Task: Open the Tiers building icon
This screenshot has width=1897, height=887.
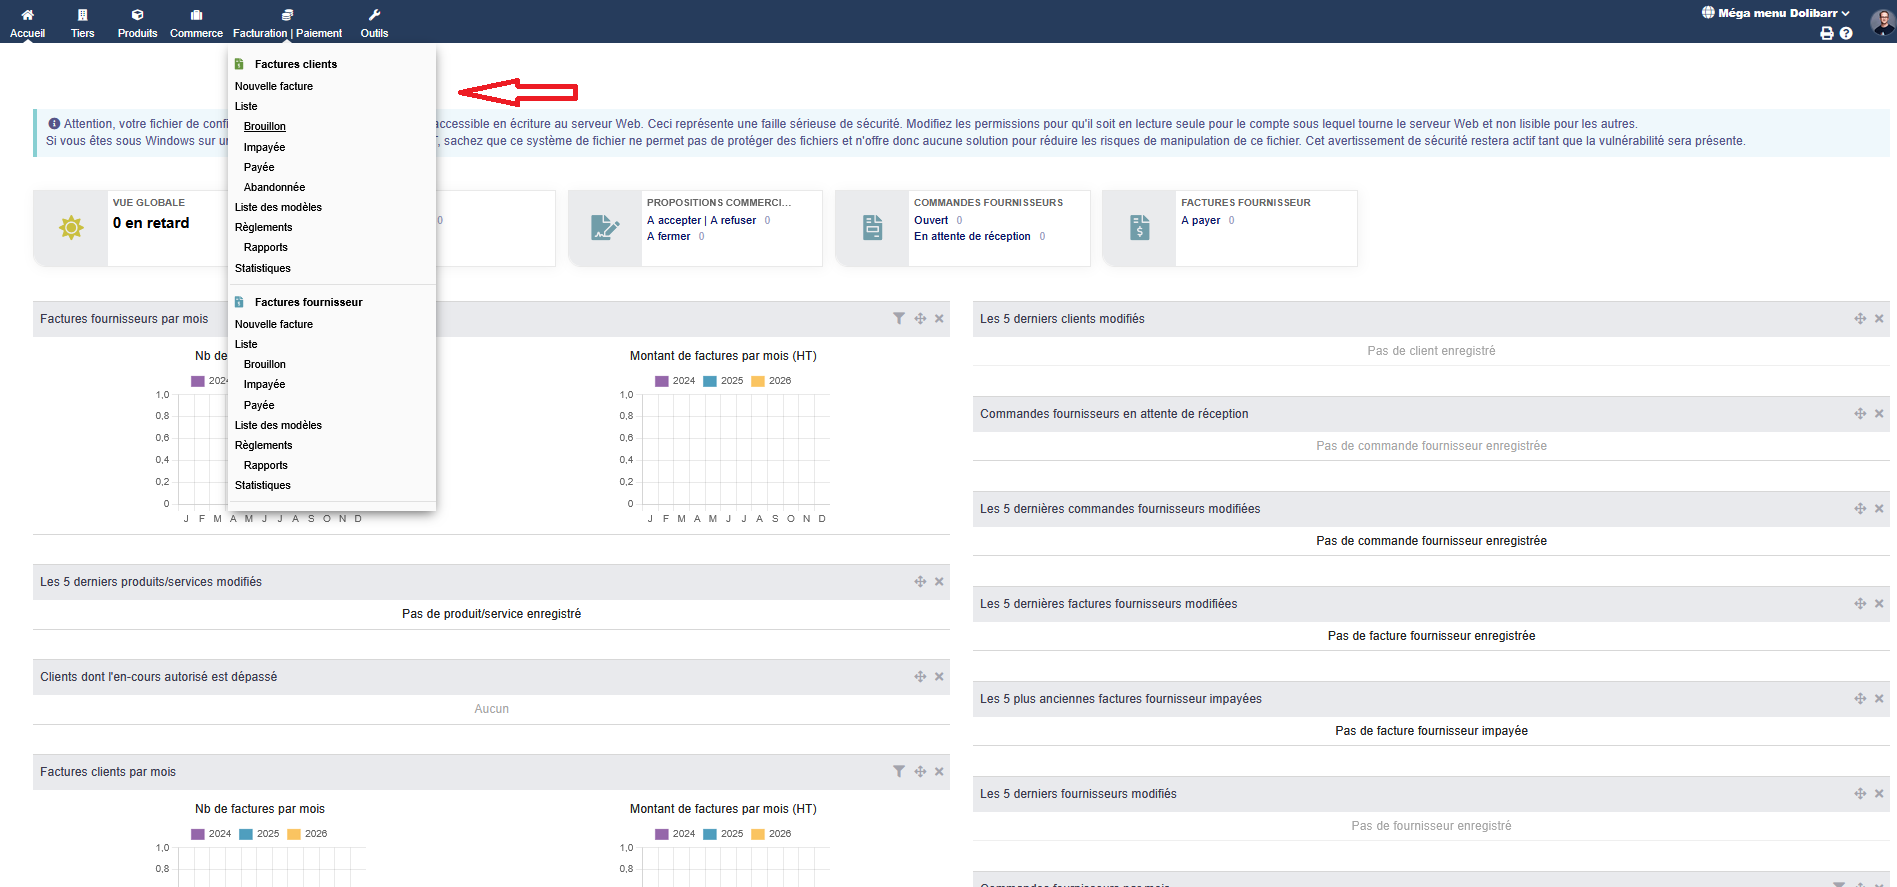Action: click(x=82, y=15)
